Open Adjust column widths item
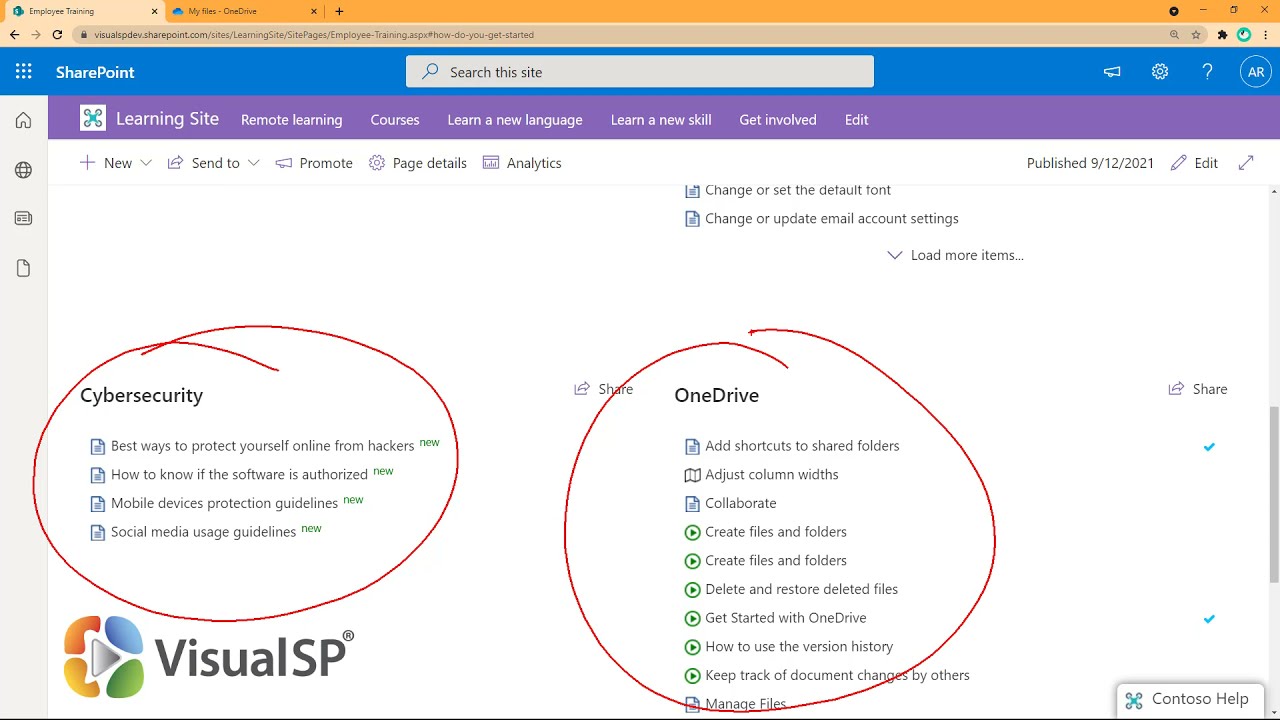Viewport: 1280px width, 720px height. (x=771, y=475)
